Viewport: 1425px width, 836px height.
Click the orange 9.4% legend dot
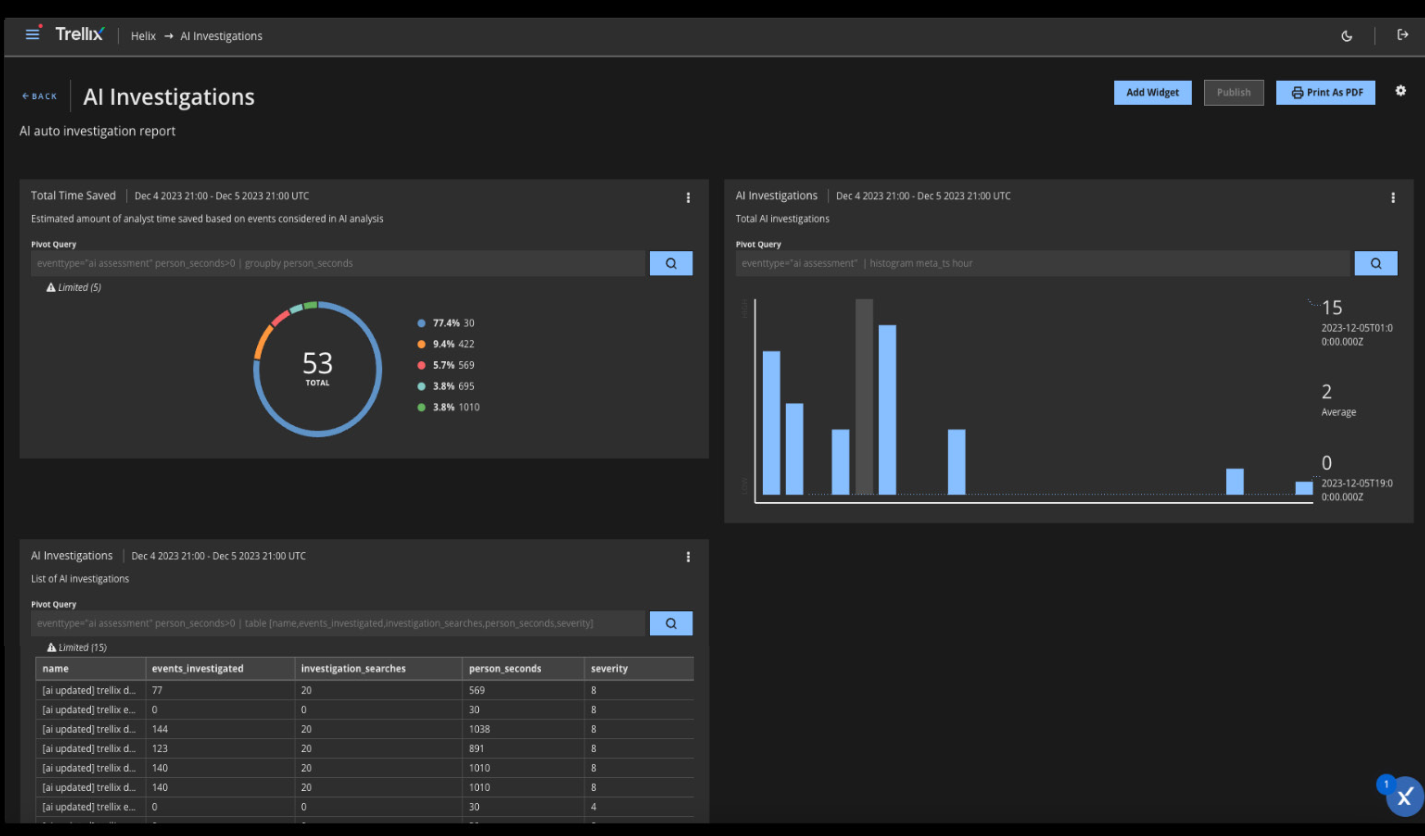coord(422,344)
